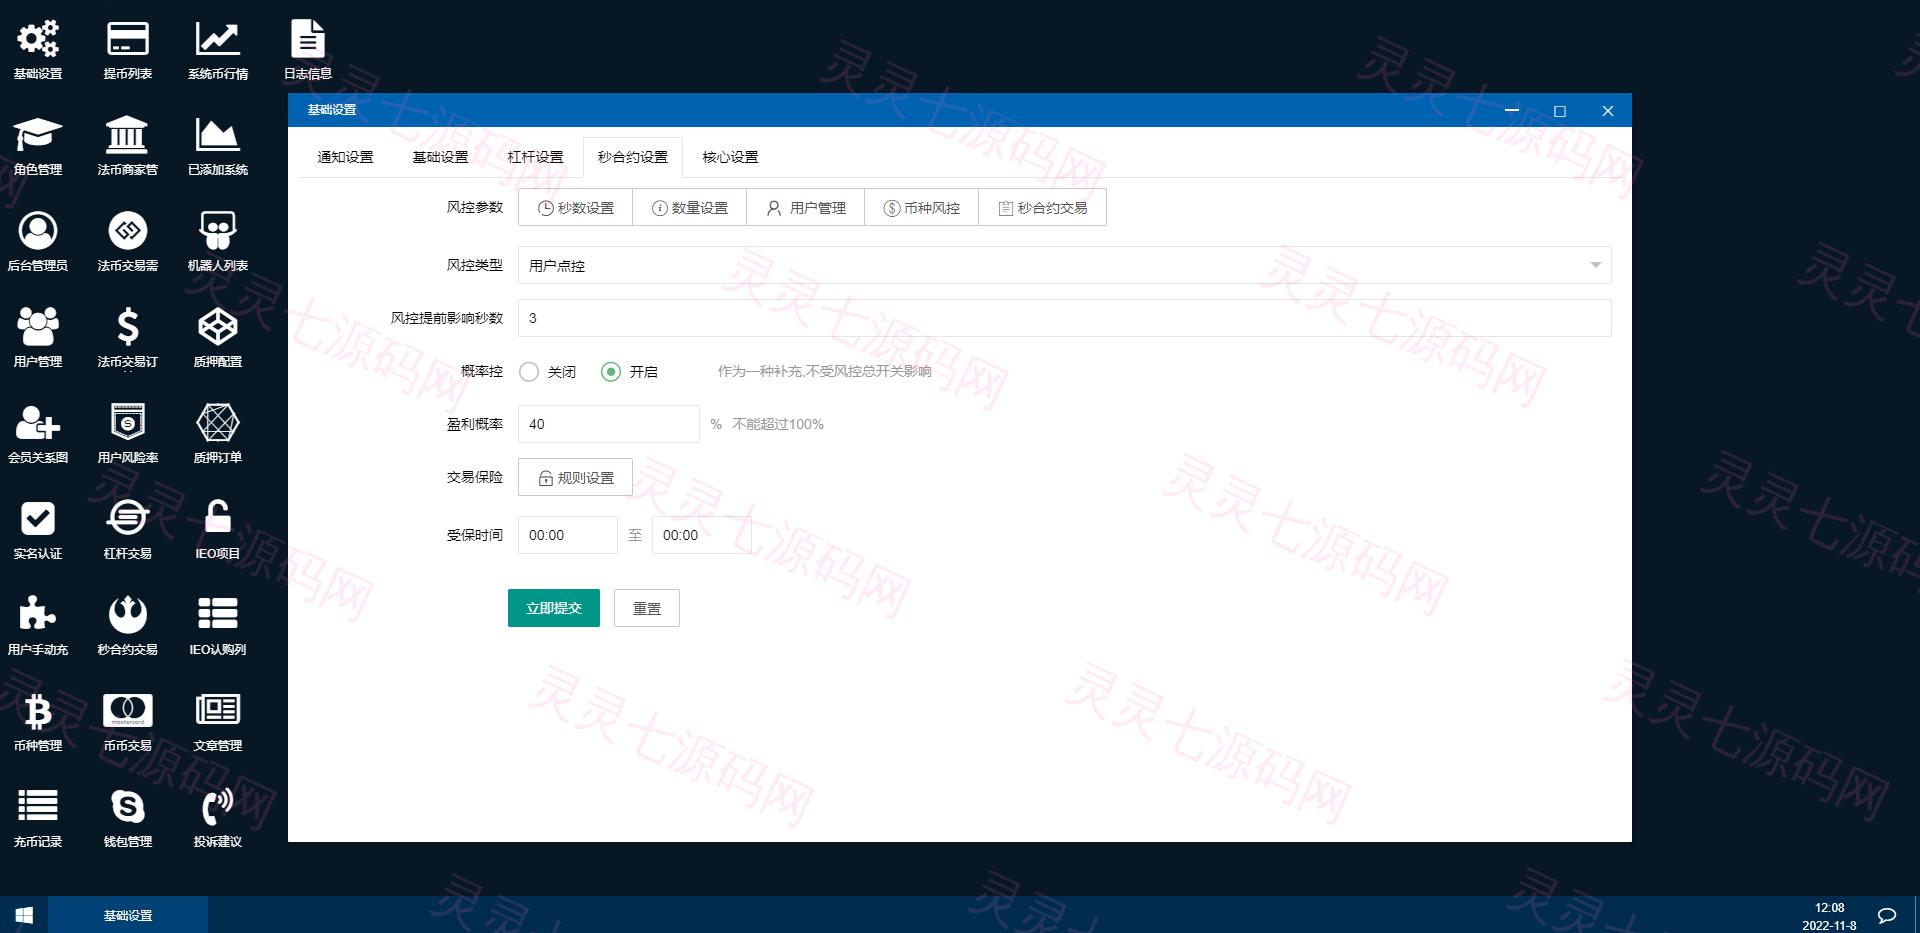Open the 质押配置 codepen icon
1920x933 pixels.
[x=218, y=327]
